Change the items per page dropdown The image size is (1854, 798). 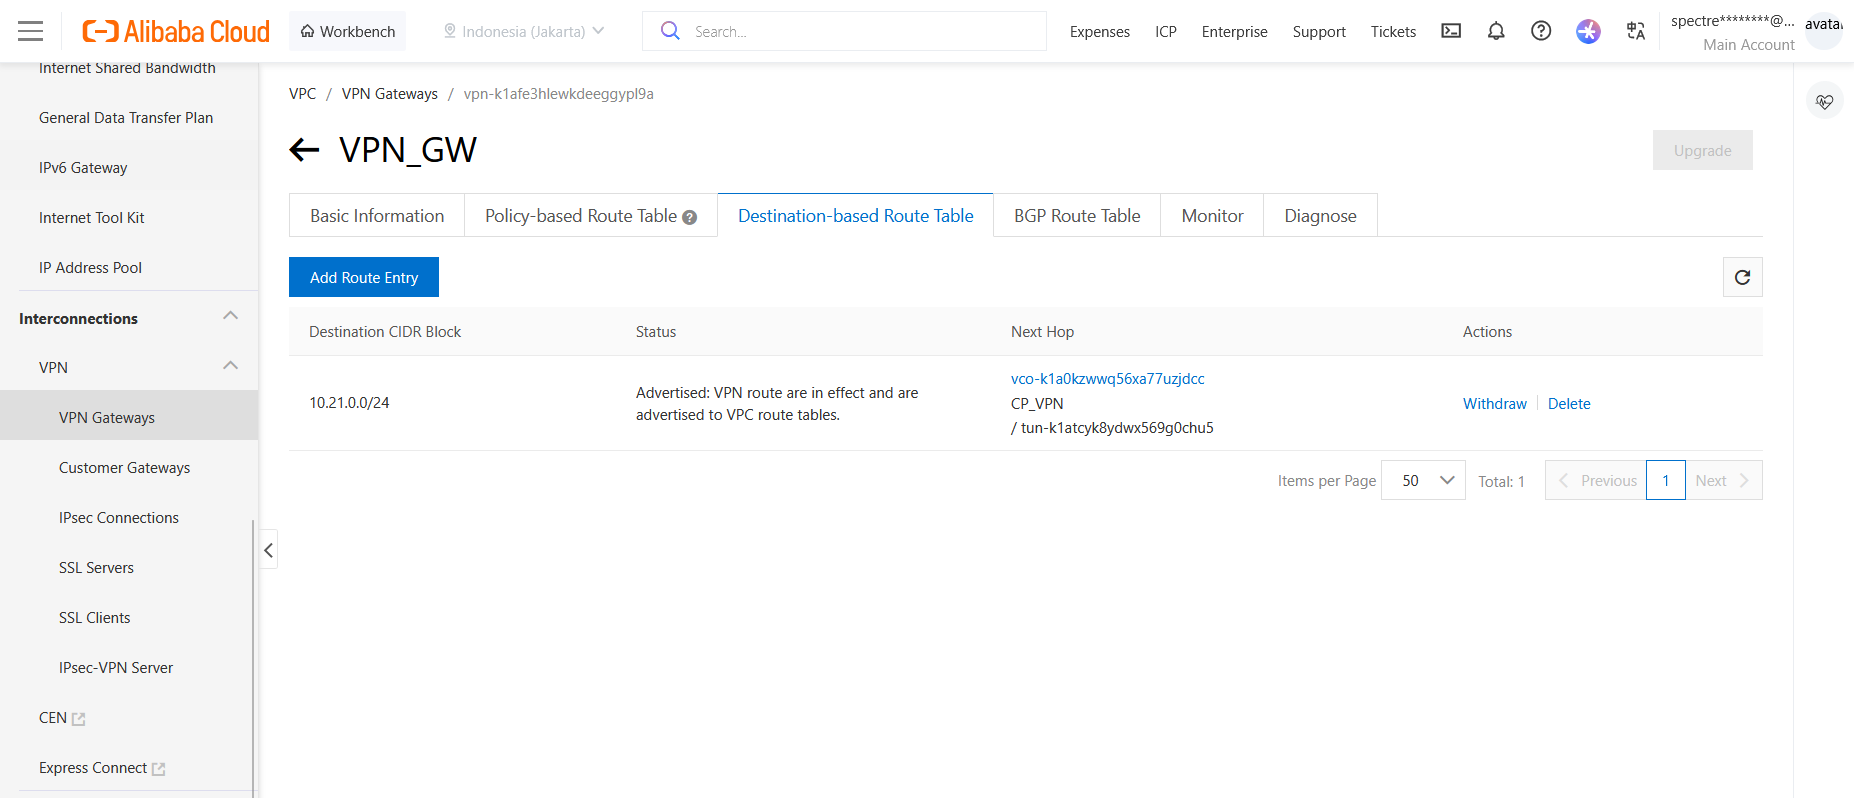click(1422, 481)
